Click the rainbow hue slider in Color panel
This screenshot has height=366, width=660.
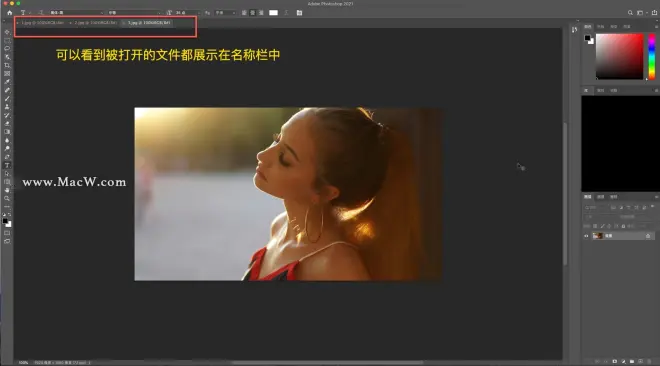(652, 56)
